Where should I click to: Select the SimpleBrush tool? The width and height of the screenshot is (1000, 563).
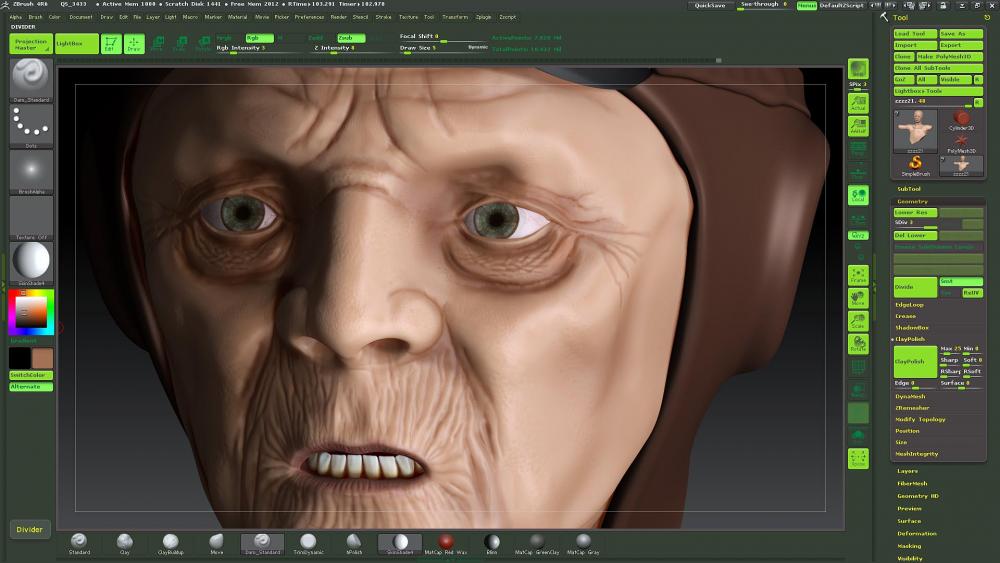[x=915, y=166]
